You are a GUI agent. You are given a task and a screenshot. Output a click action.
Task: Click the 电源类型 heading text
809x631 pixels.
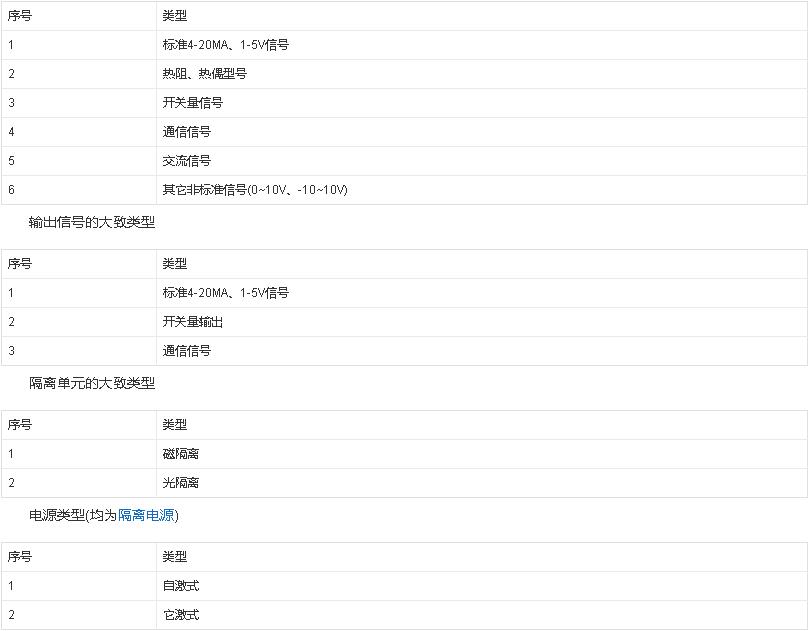pos(58,516)
